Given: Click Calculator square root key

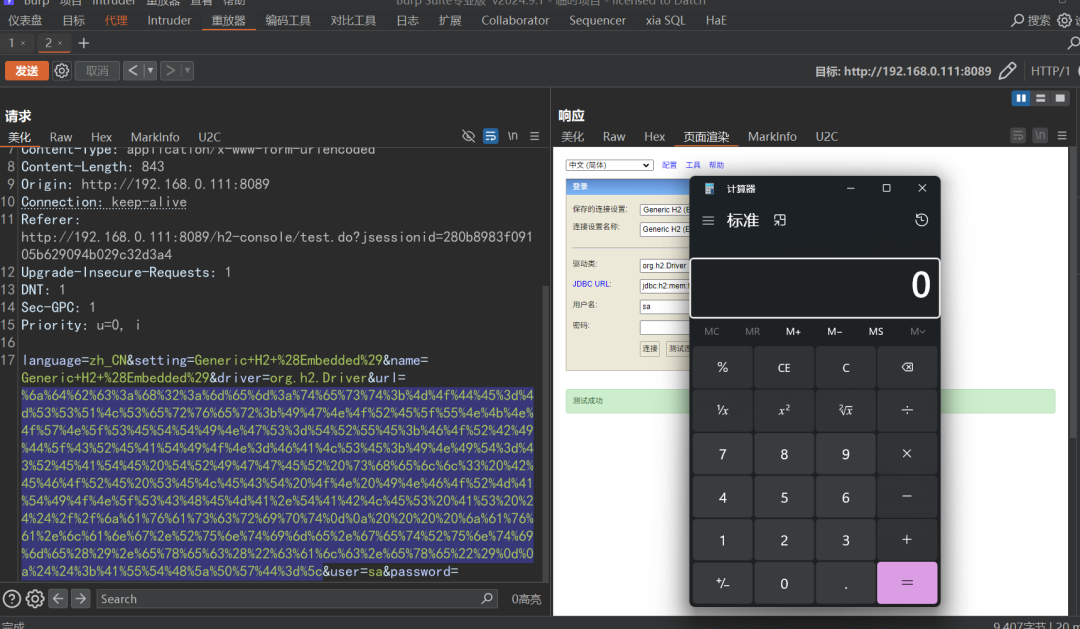Looking at the screenshot, I should tap(846, 410).
